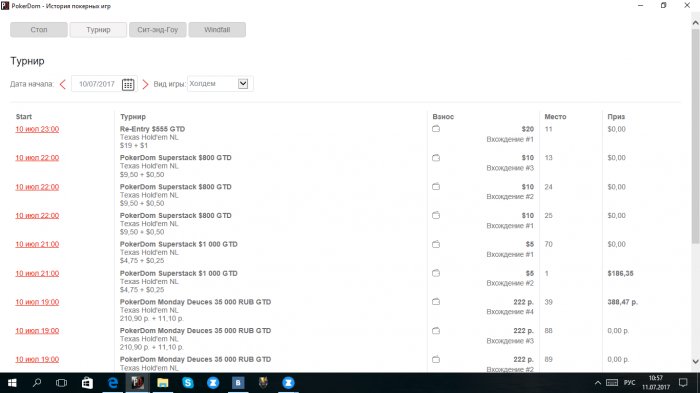
Task: Open 10 июл 22:00 link for Вхождение #2 Superstack $800
Action: 37,187
